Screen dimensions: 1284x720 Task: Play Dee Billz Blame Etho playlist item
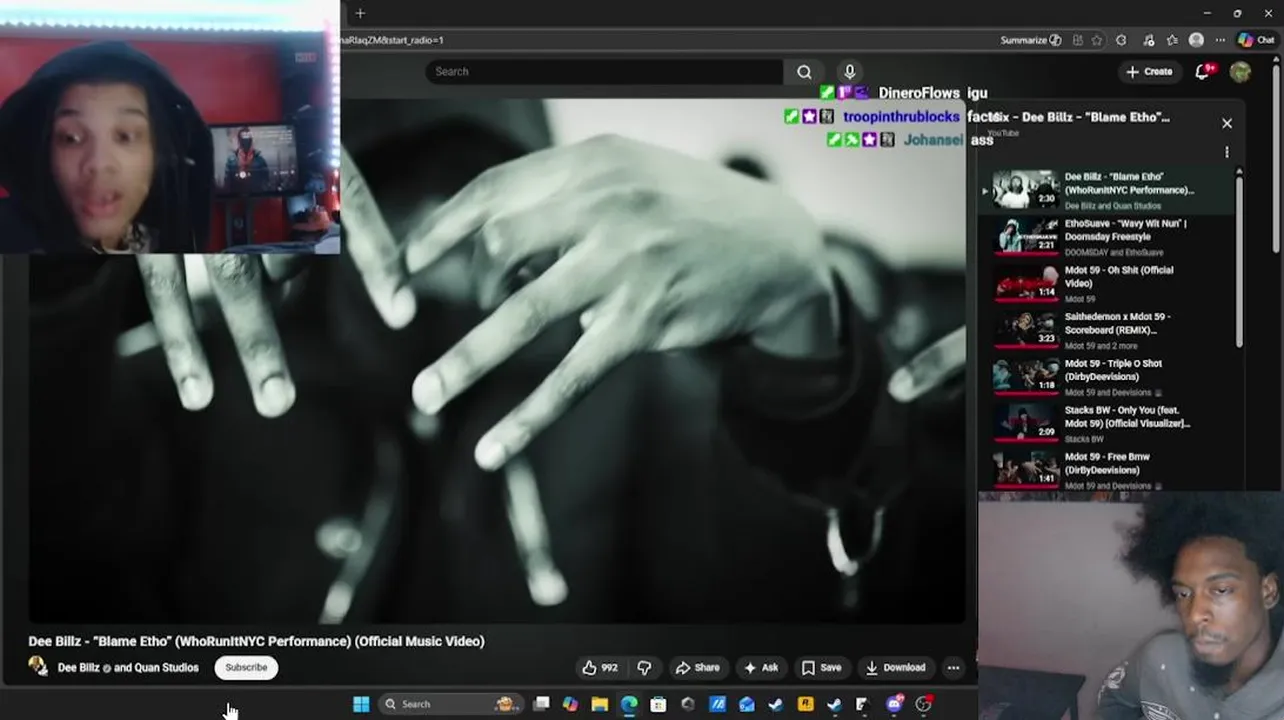pos(1108,190)
